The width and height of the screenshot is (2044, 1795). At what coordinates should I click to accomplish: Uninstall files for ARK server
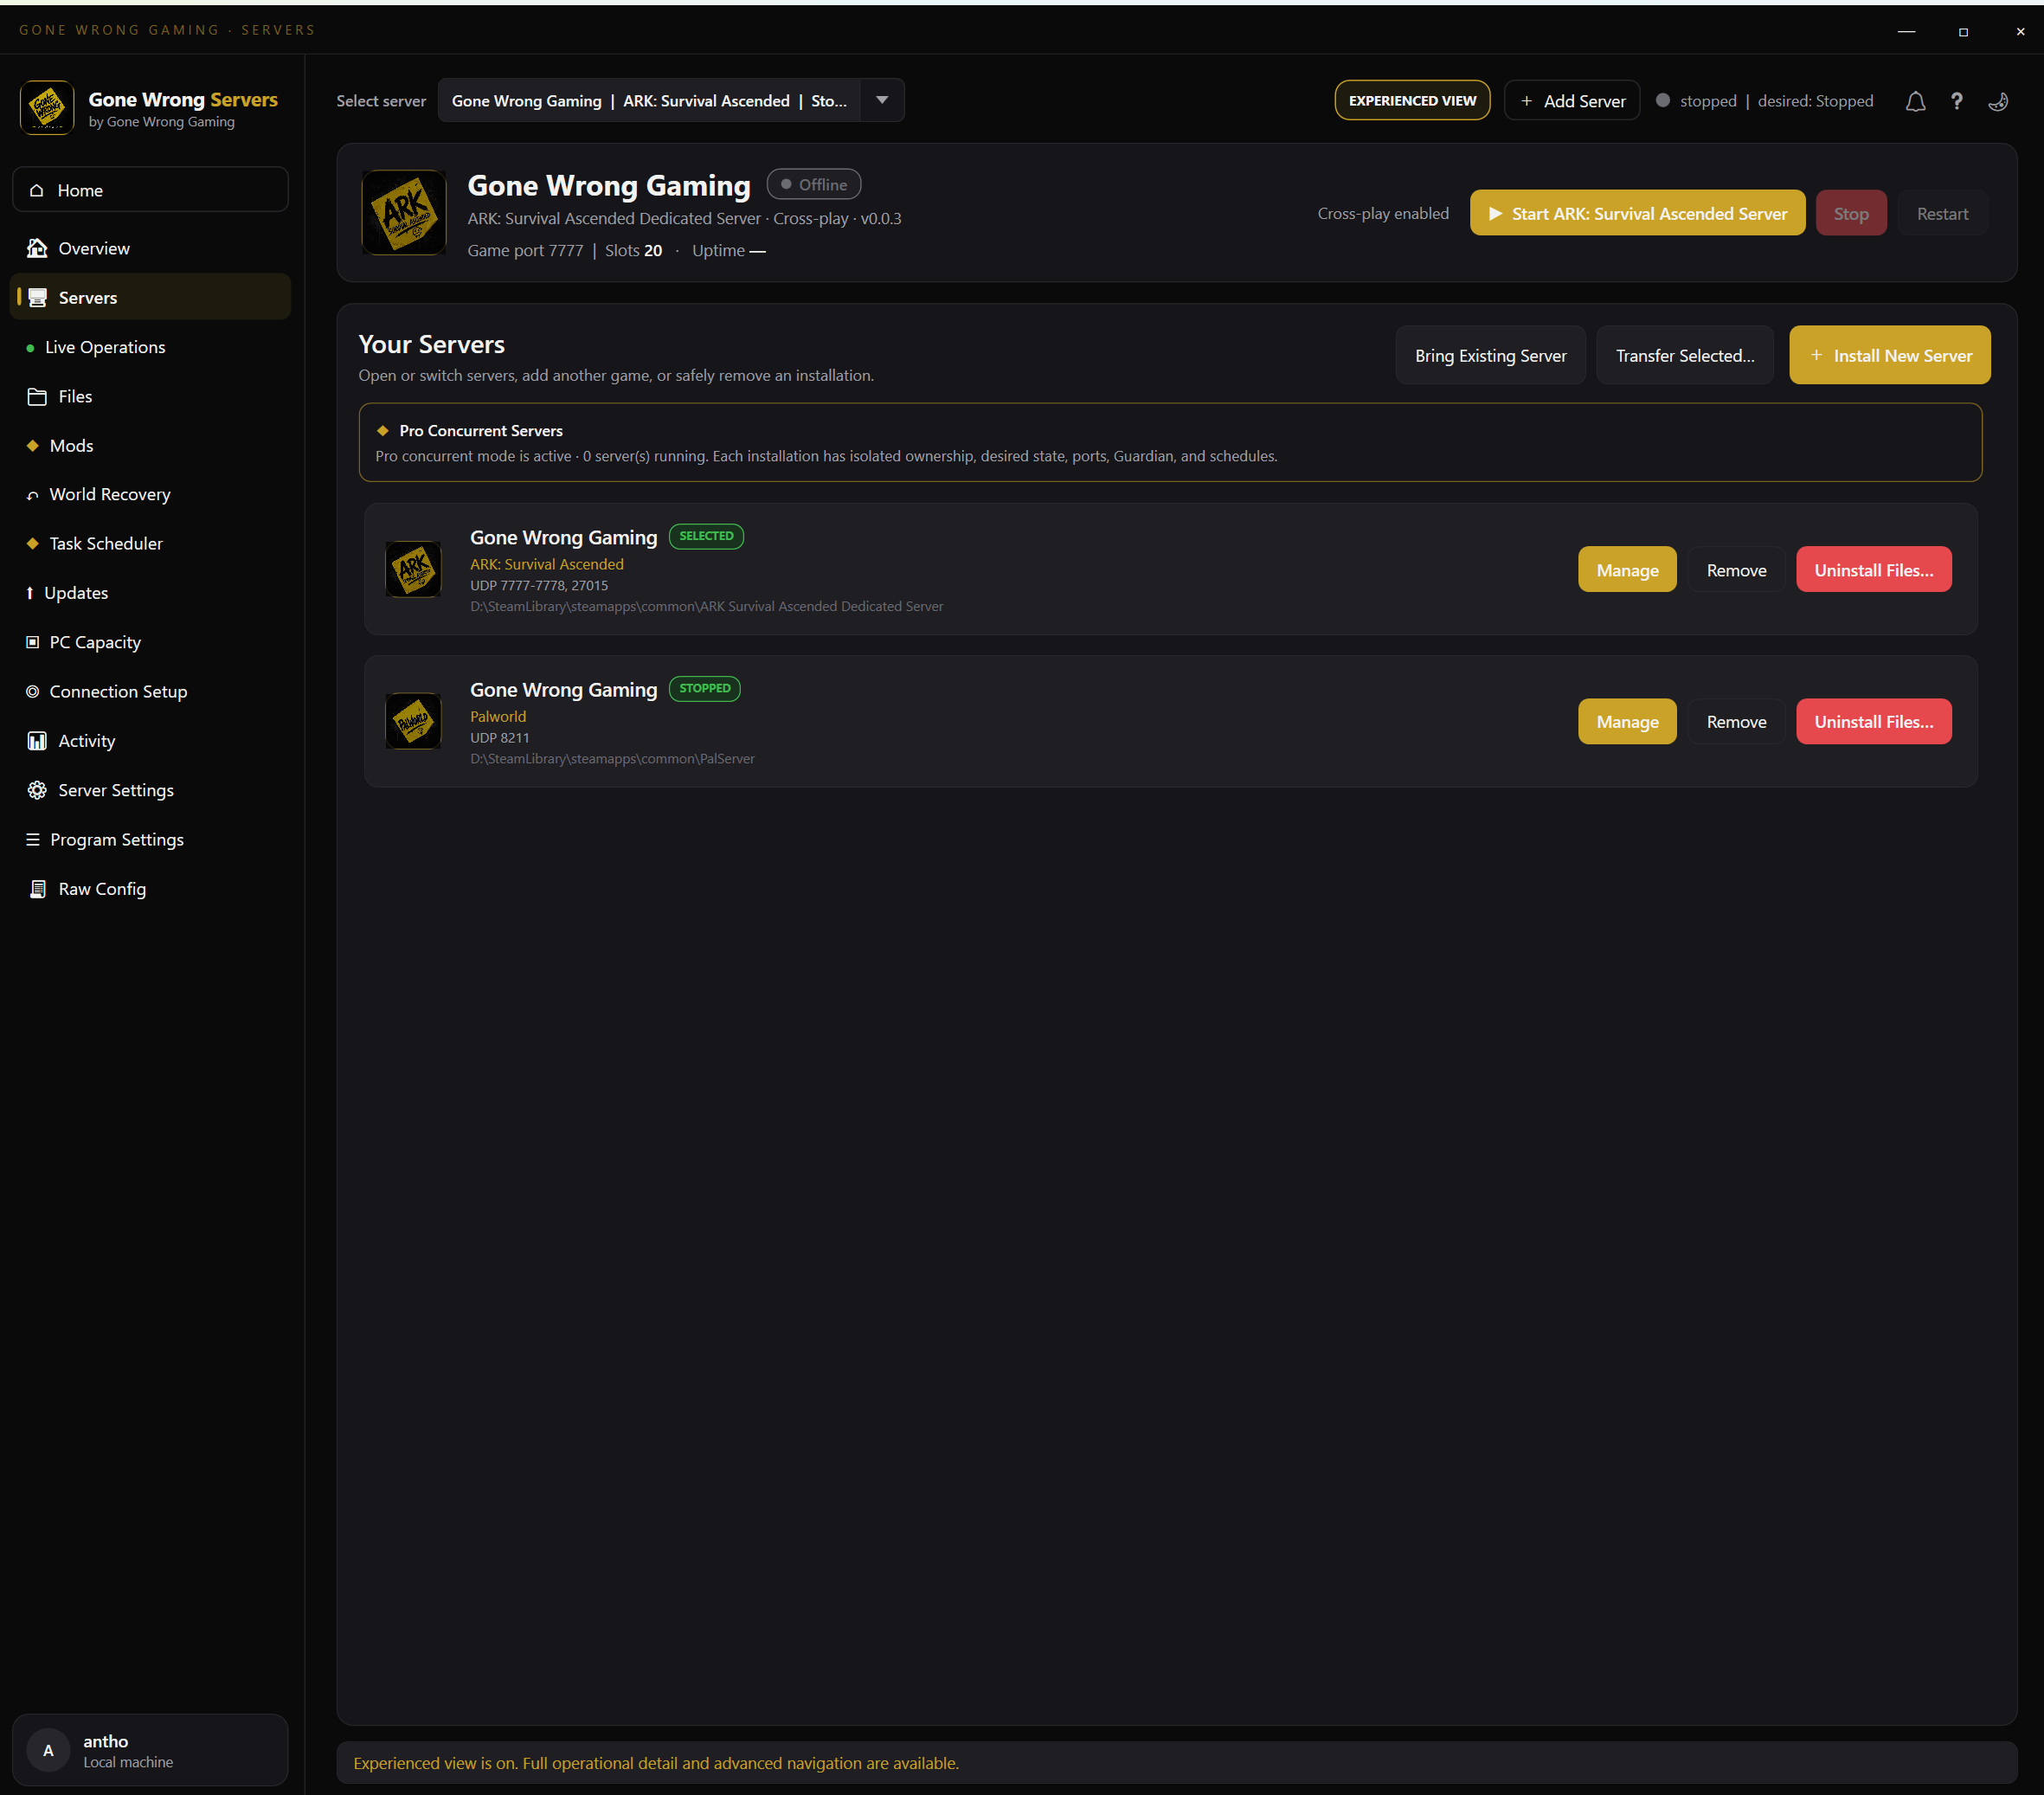(1873, 569)
